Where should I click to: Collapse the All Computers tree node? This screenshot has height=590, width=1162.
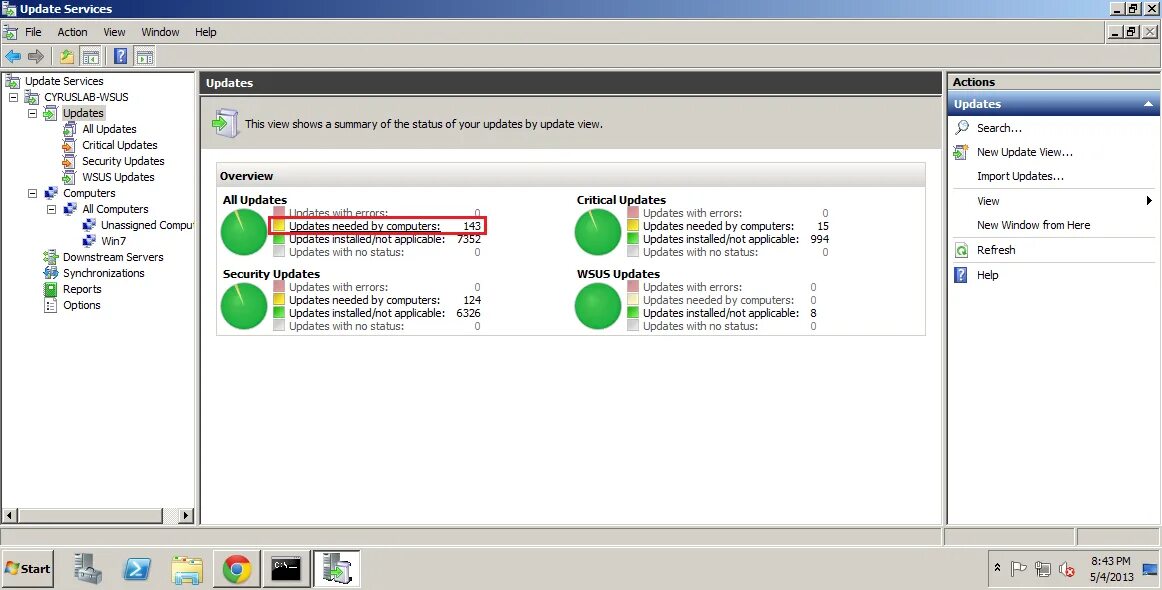(x=52, y=210)
